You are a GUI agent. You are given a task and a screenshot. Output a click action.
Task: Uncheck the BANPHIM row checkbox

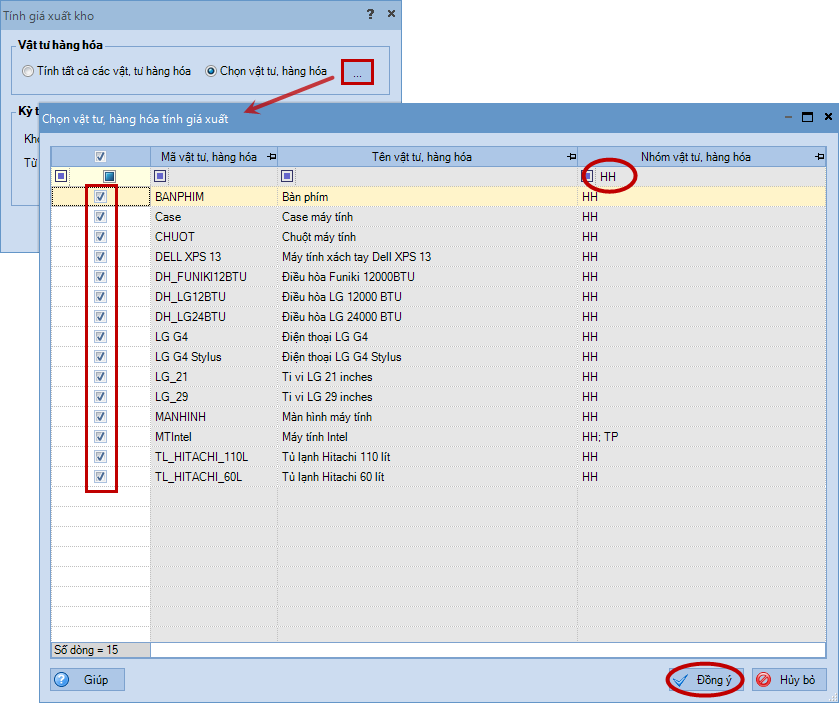(100, 197)
